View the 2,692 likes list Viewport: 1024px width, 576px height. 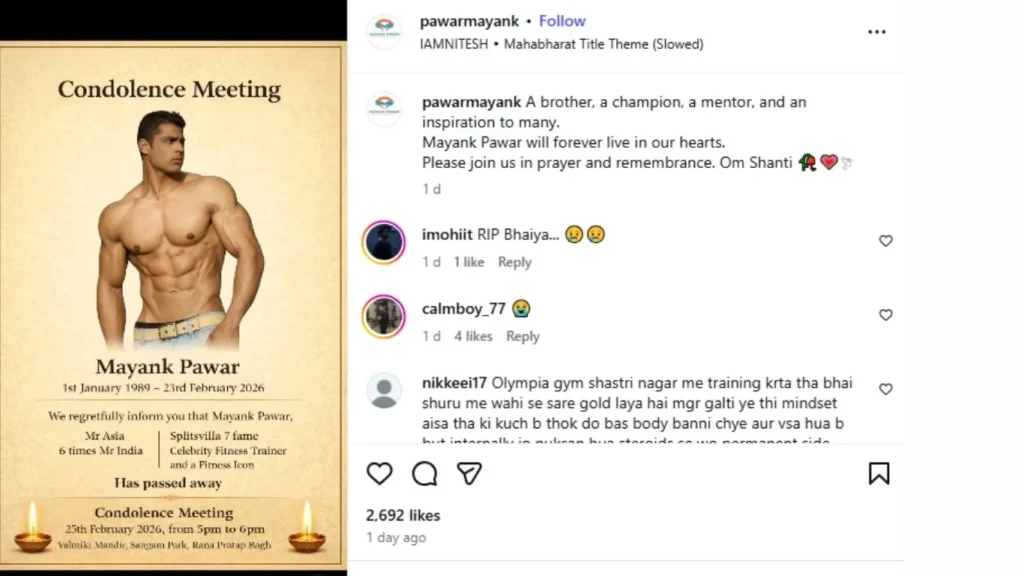point(403,516)
